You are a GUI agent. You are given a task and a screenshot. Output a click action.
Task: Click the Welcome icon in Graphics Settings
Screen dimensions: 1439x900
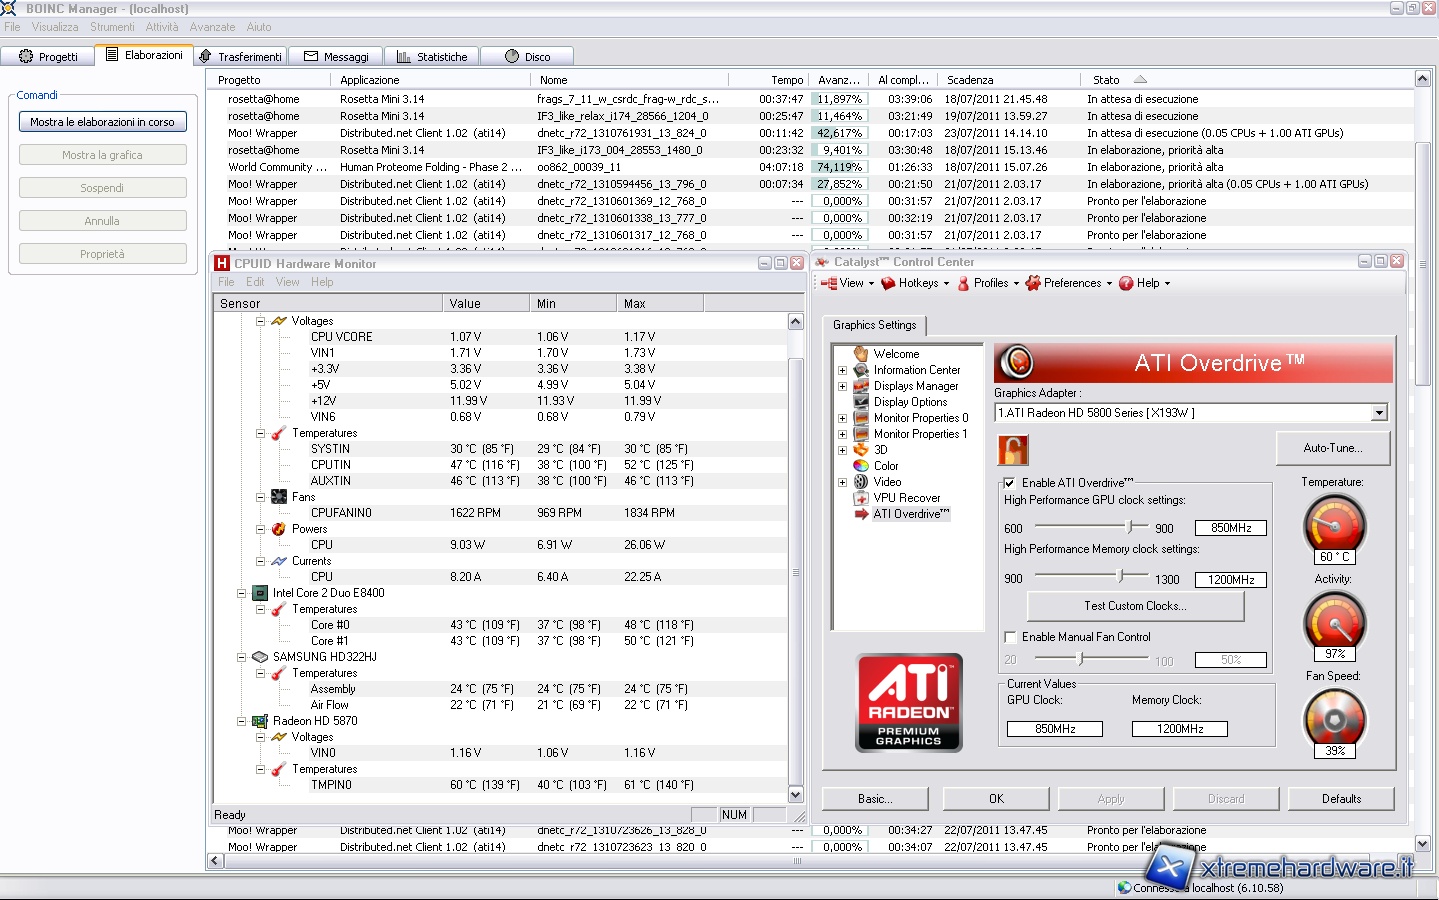pyautogui.click(x=861, y=354)
